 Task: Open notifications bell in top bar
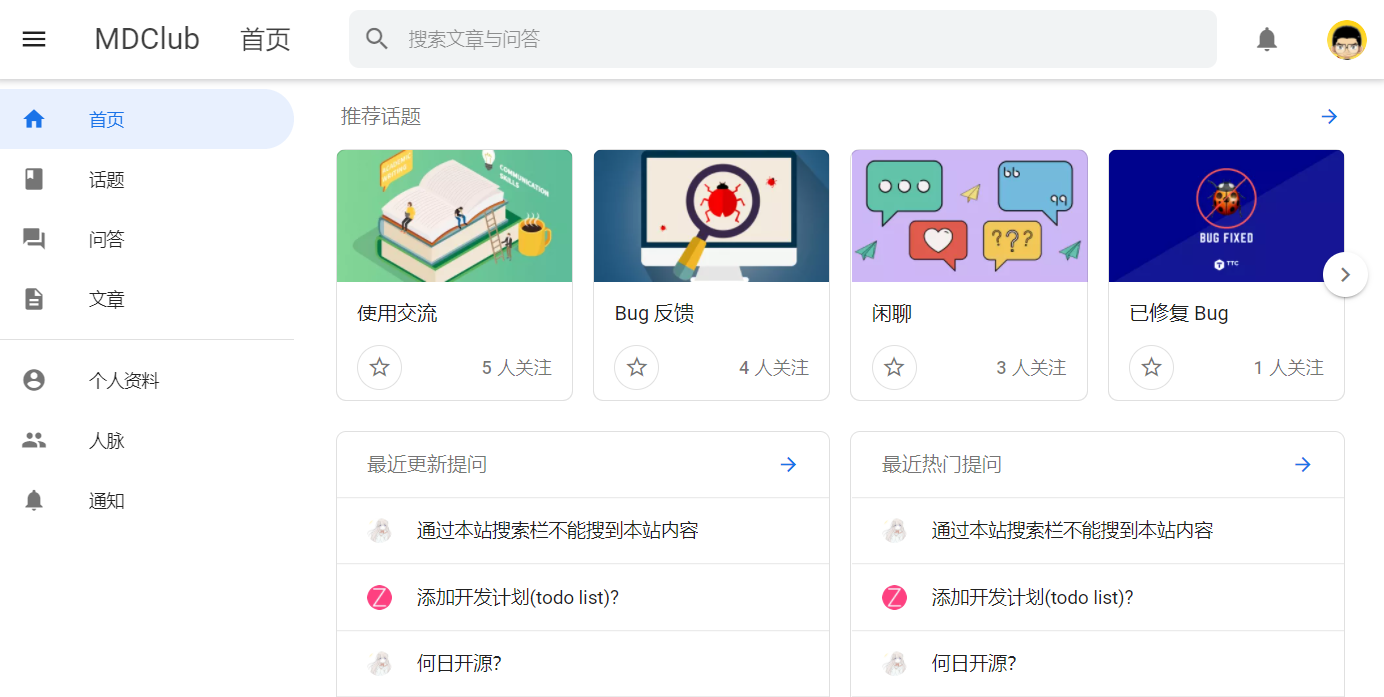pos(1267,39)
